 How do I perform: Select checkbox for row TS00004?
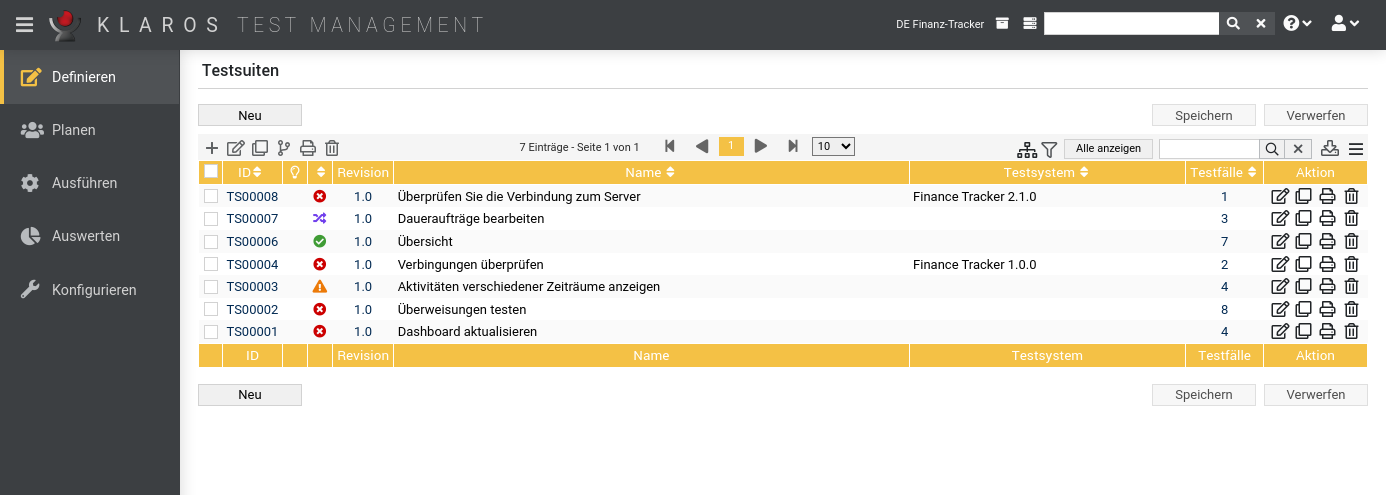[x=211, y=265]
